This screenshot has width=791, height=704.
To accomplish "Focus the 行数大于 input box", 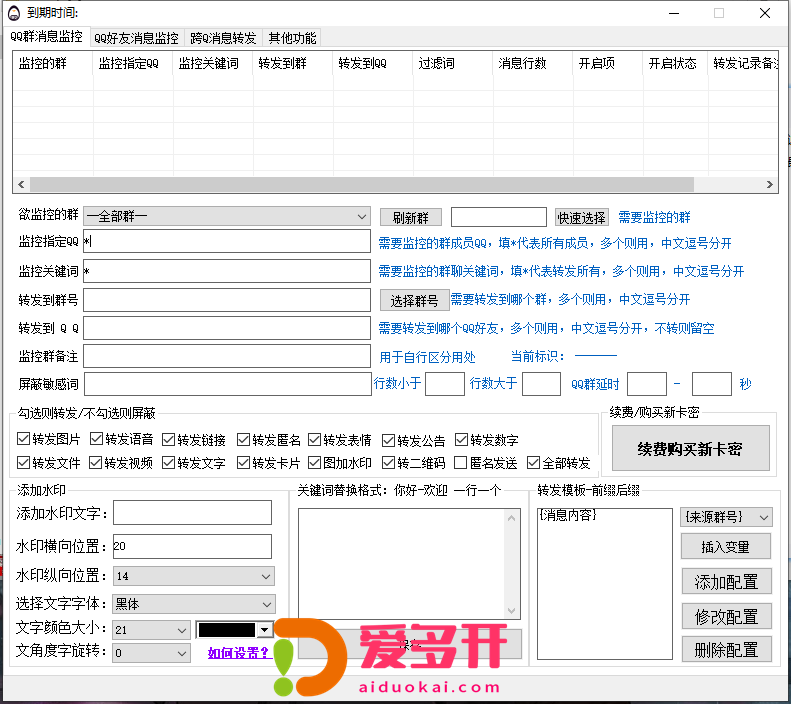I will coord(541,384).
